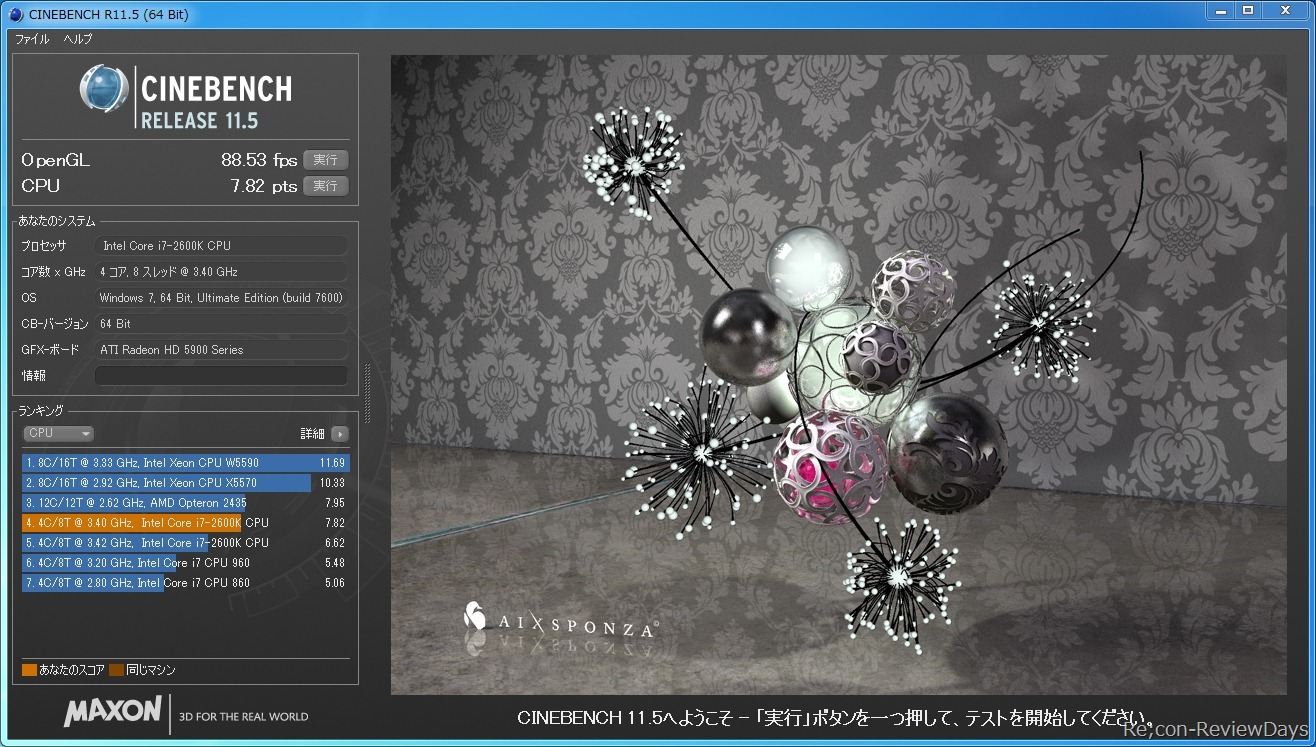Click the orange あなたのスコア legend swatch
The image size is (1316, 747).
29,670
